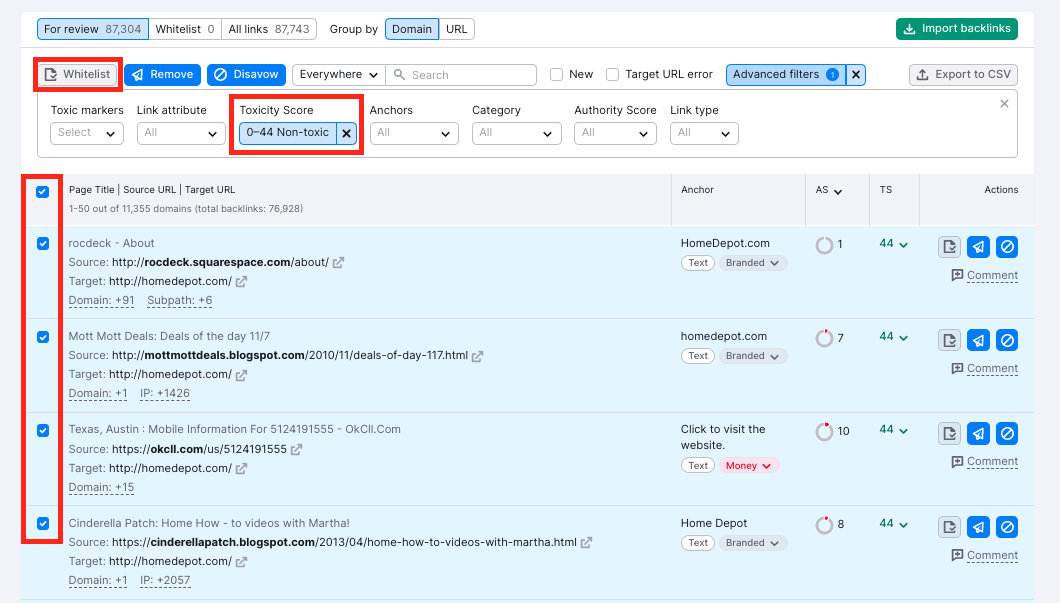
Task: Click remove icon in Cinderella Patch row
Action: 978,527
